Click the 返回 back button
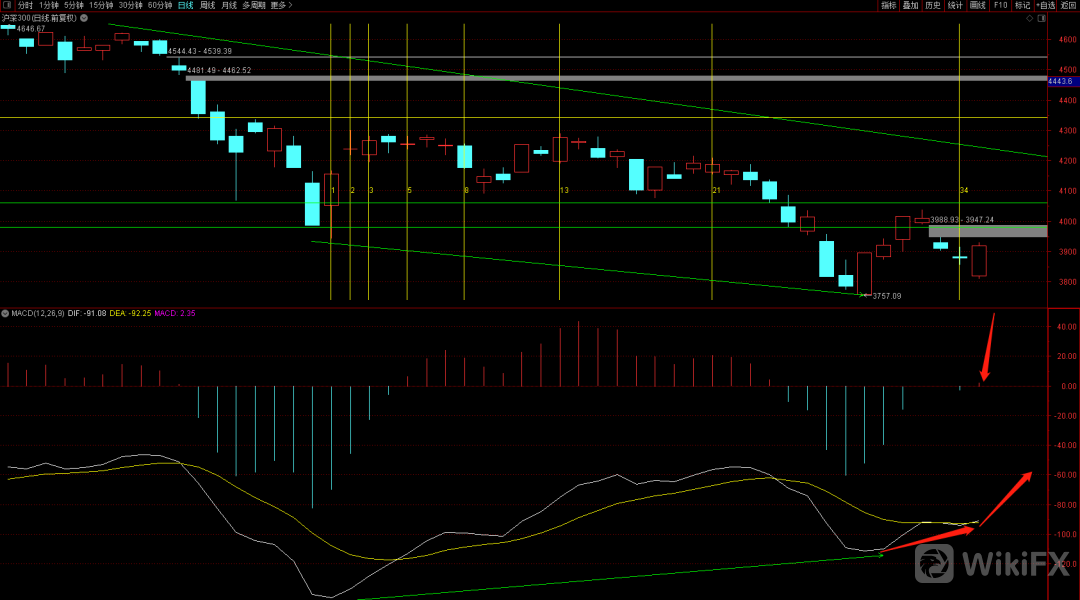The image size is (1080, 600). click(x=1069, y=5)
